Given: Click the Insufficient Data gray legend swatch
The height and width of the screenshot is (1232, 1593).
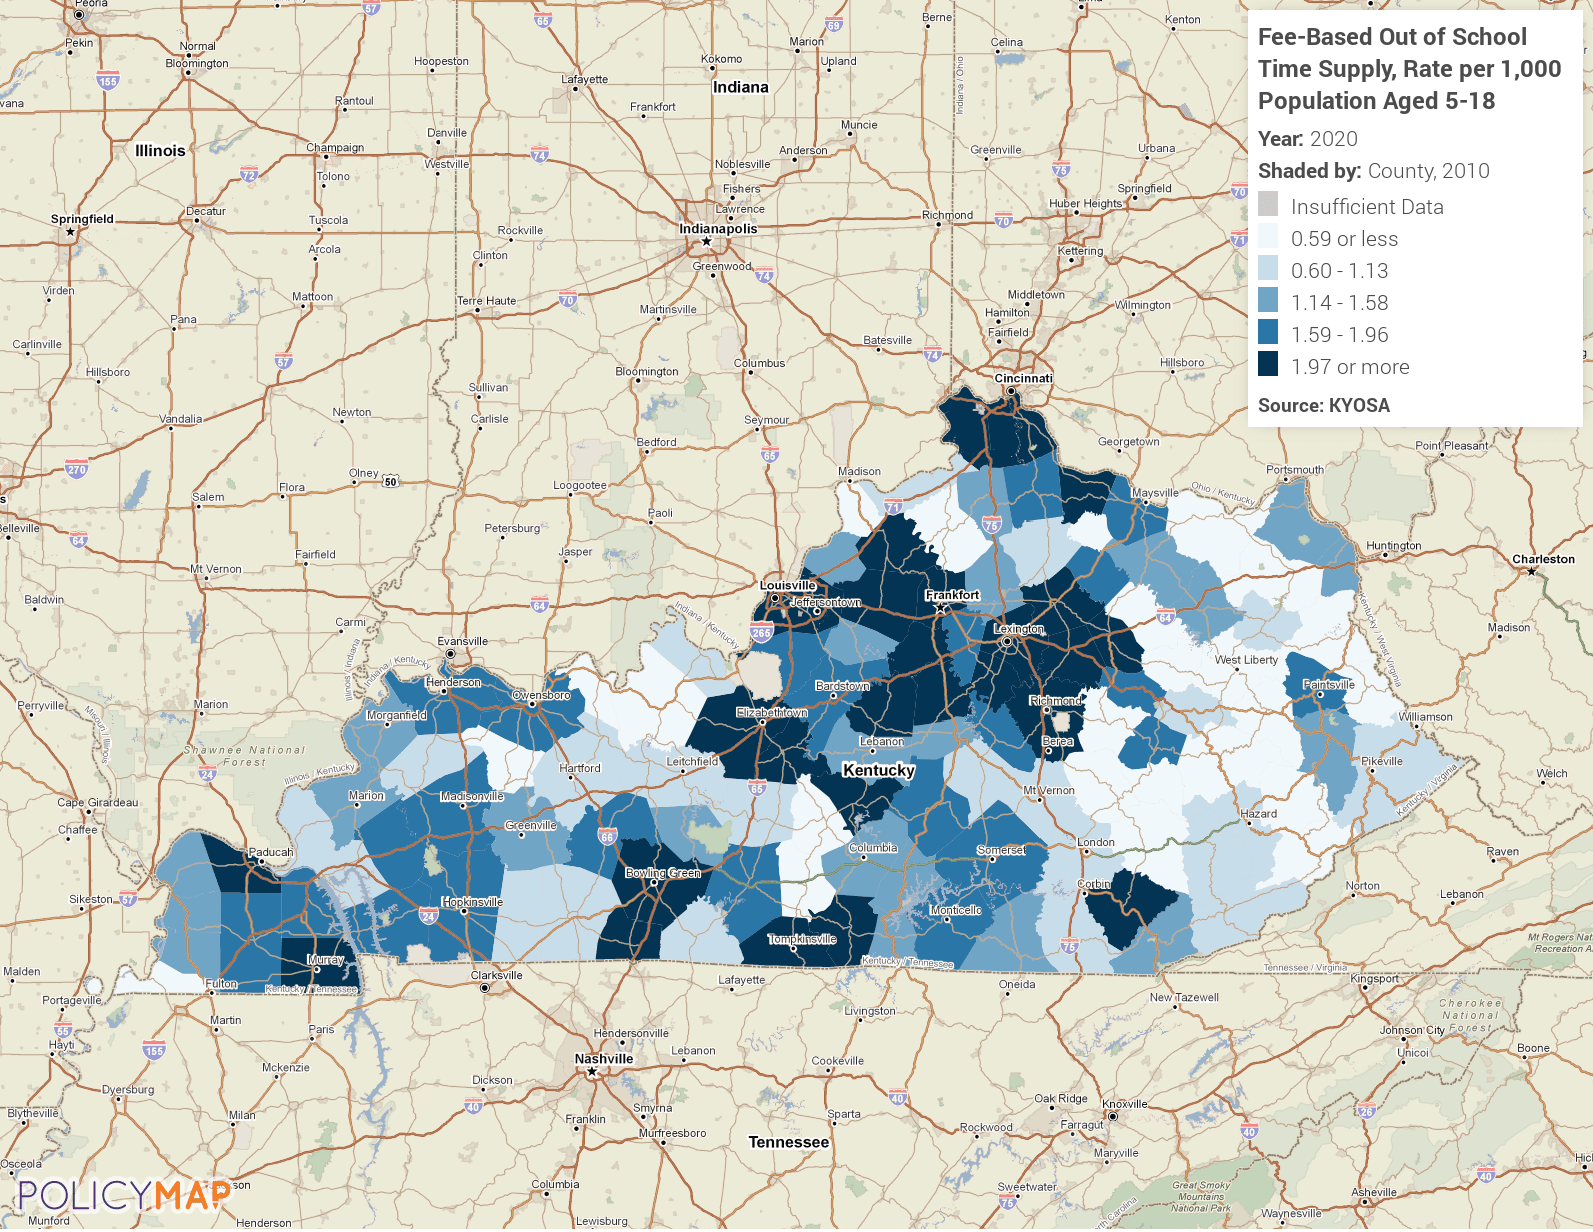Looking at the screenshot, I should tap(1268, 204).
